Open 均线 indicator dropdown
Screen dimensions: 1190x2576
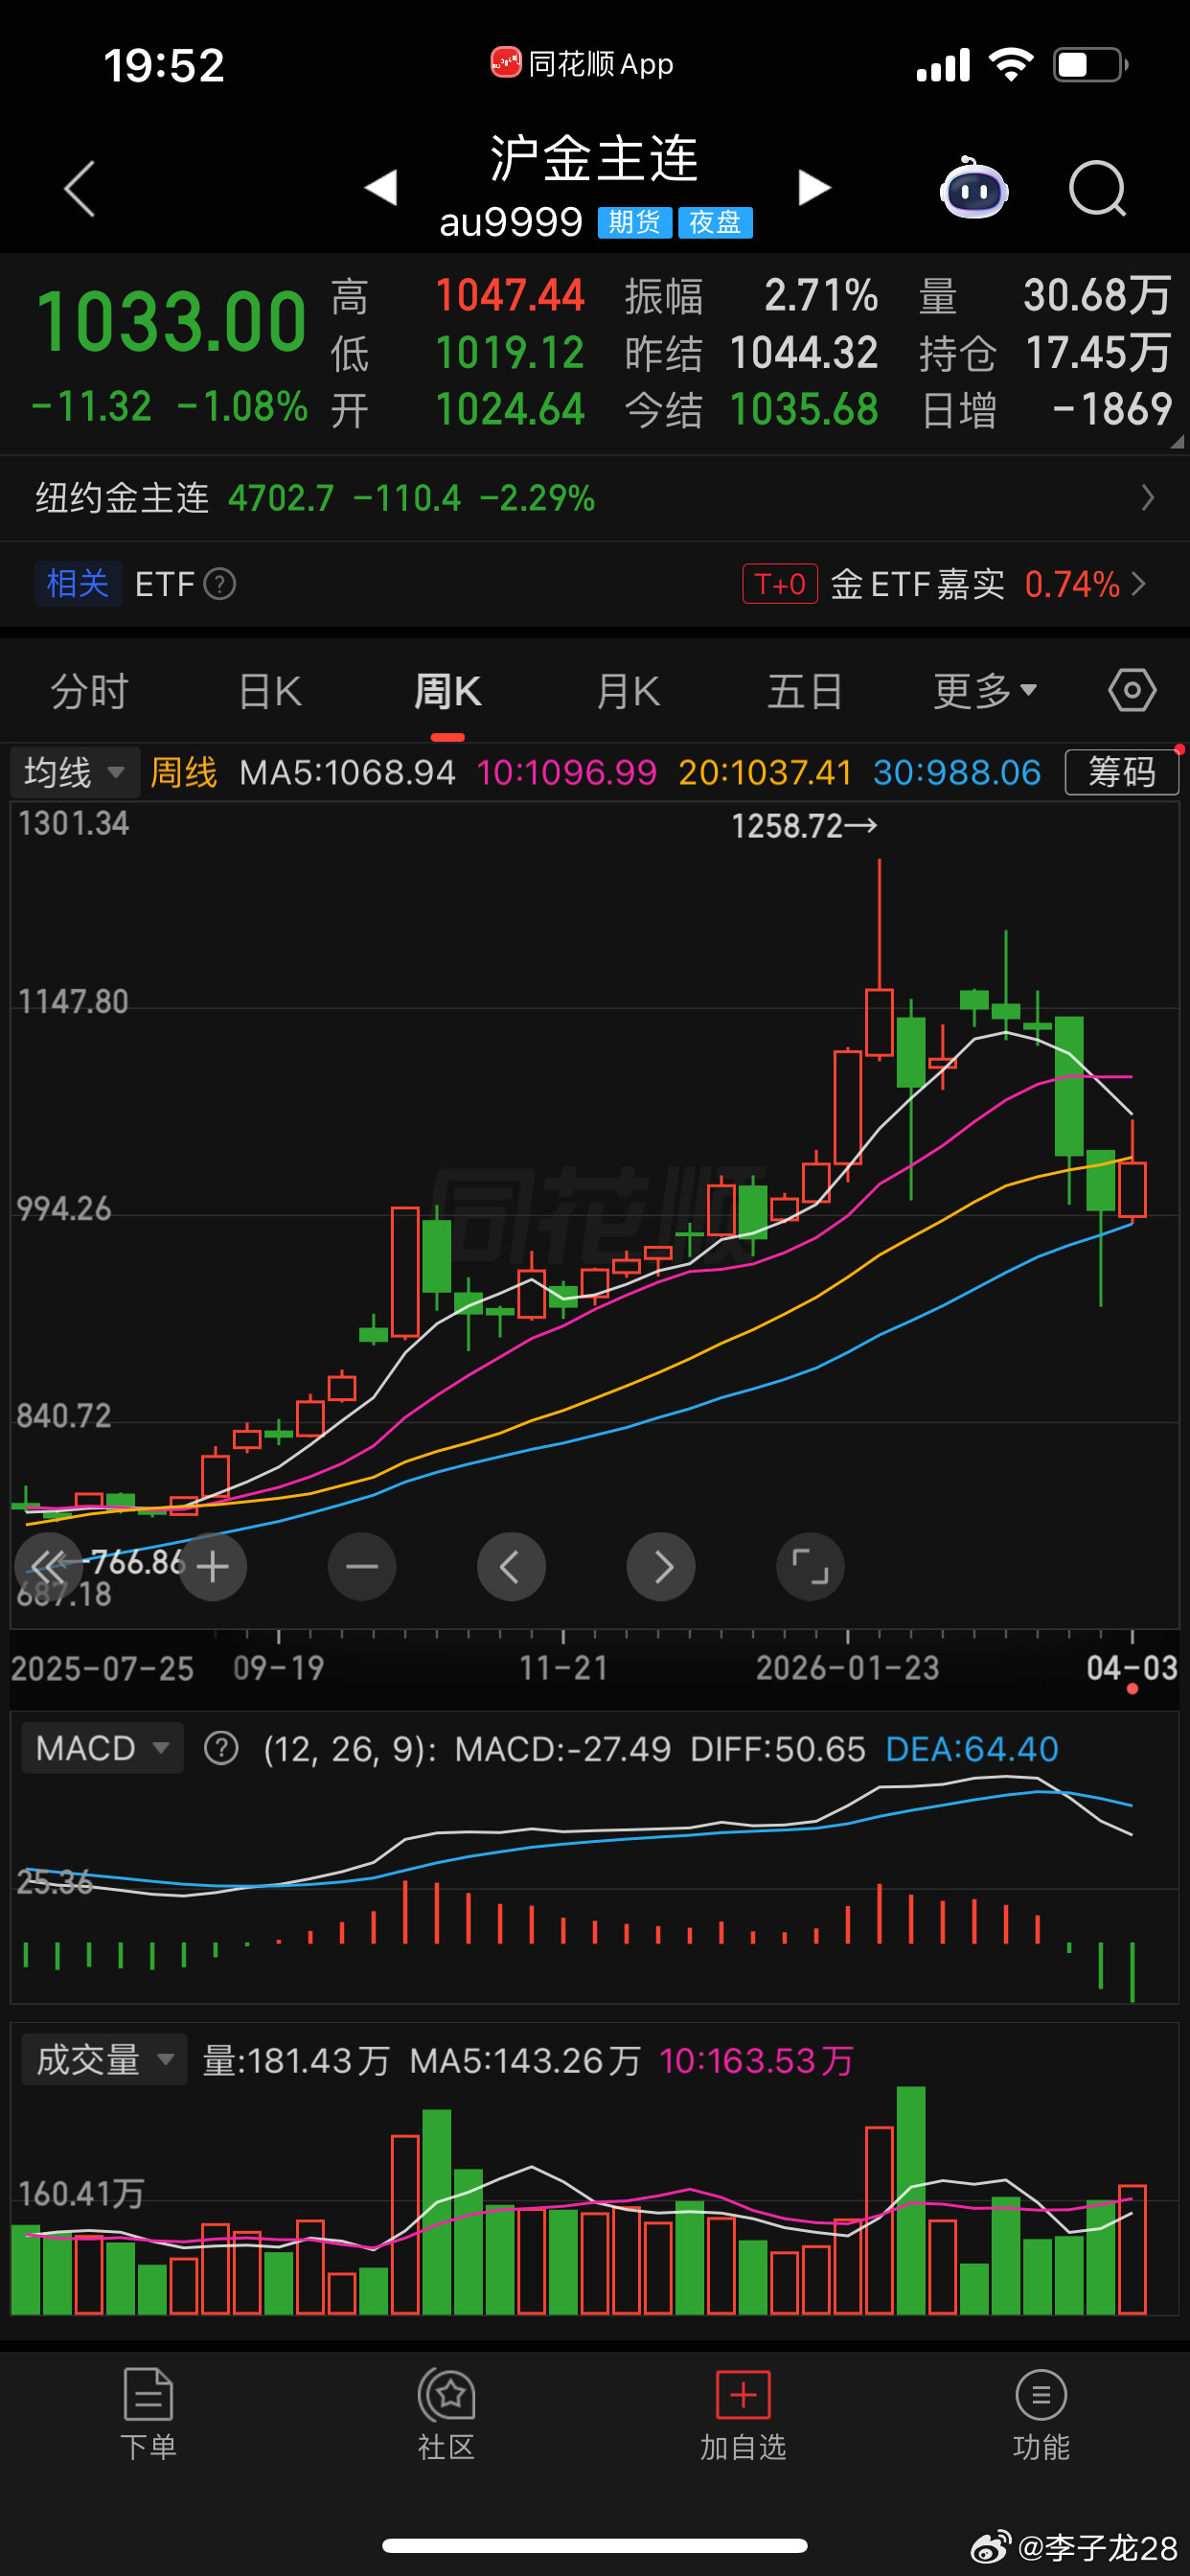coord(75,772)
